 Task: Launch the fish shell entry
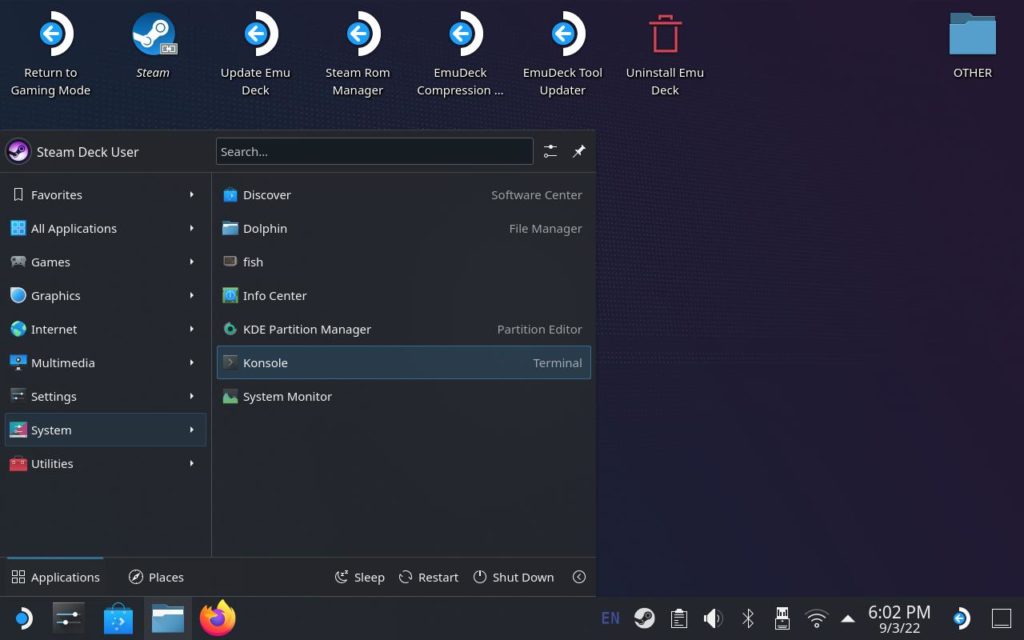coord(404,262)
